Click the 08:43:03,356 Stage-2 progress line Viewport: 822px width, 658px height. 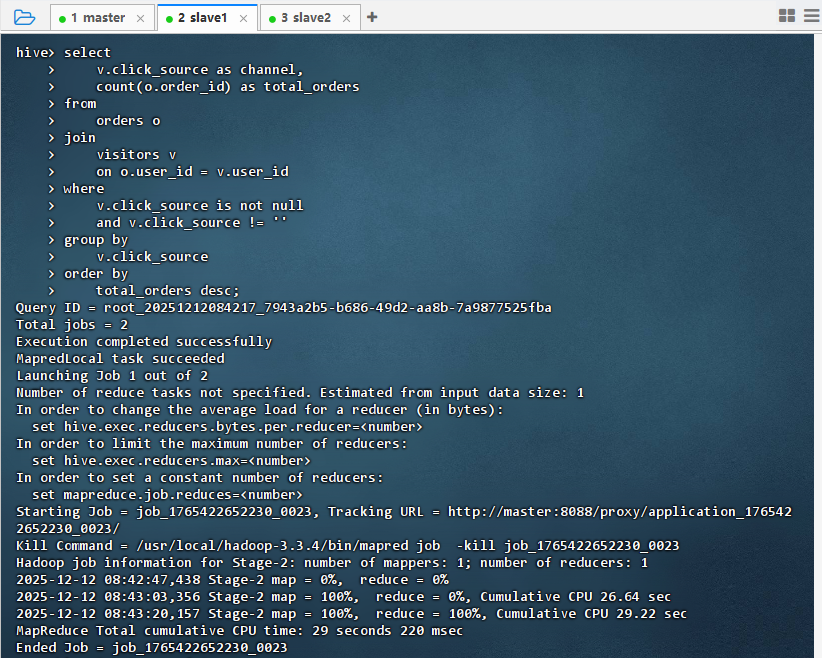343,597
